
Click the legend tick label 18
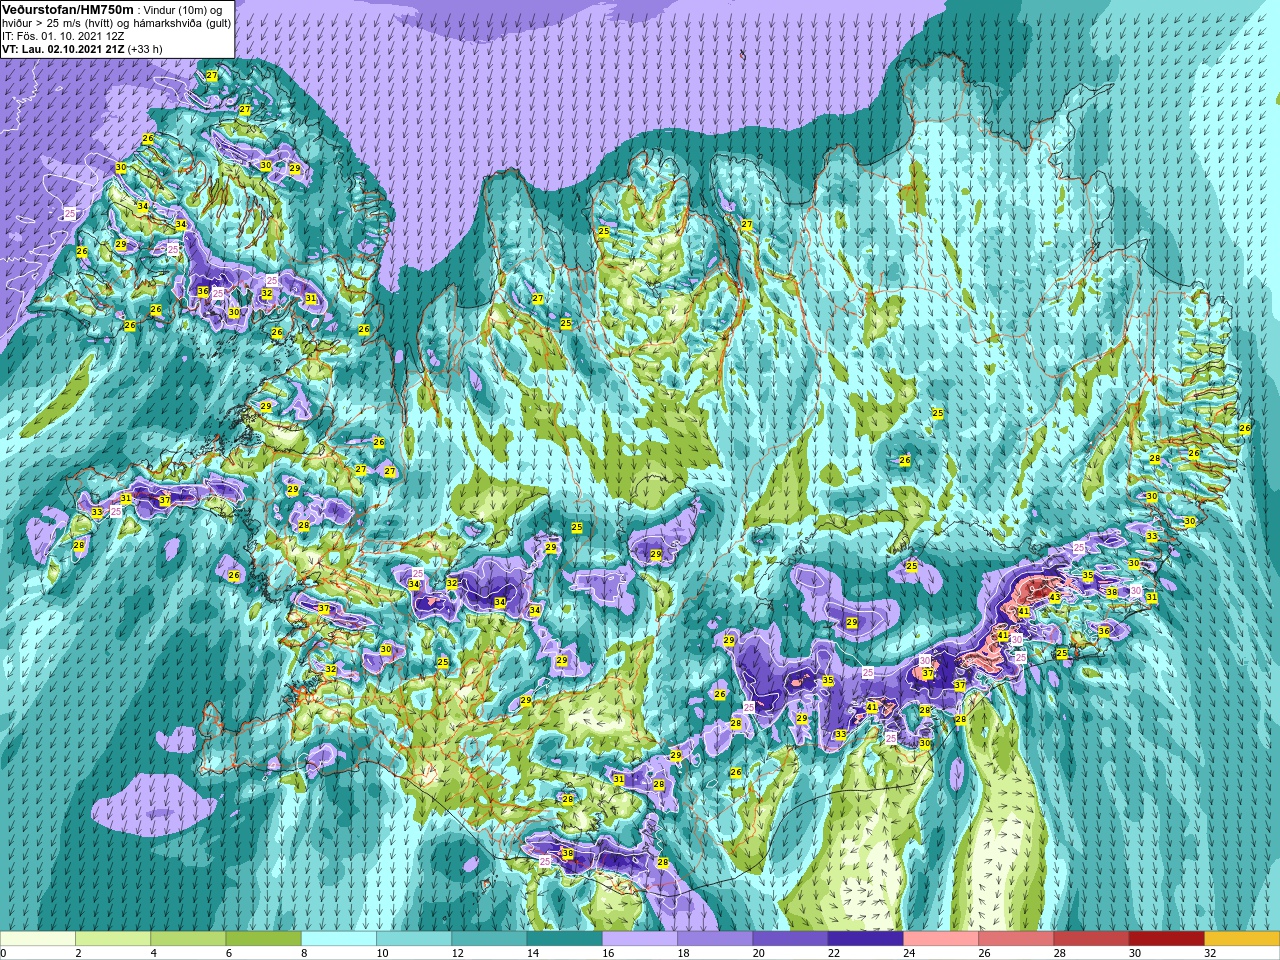click(684, 953)
